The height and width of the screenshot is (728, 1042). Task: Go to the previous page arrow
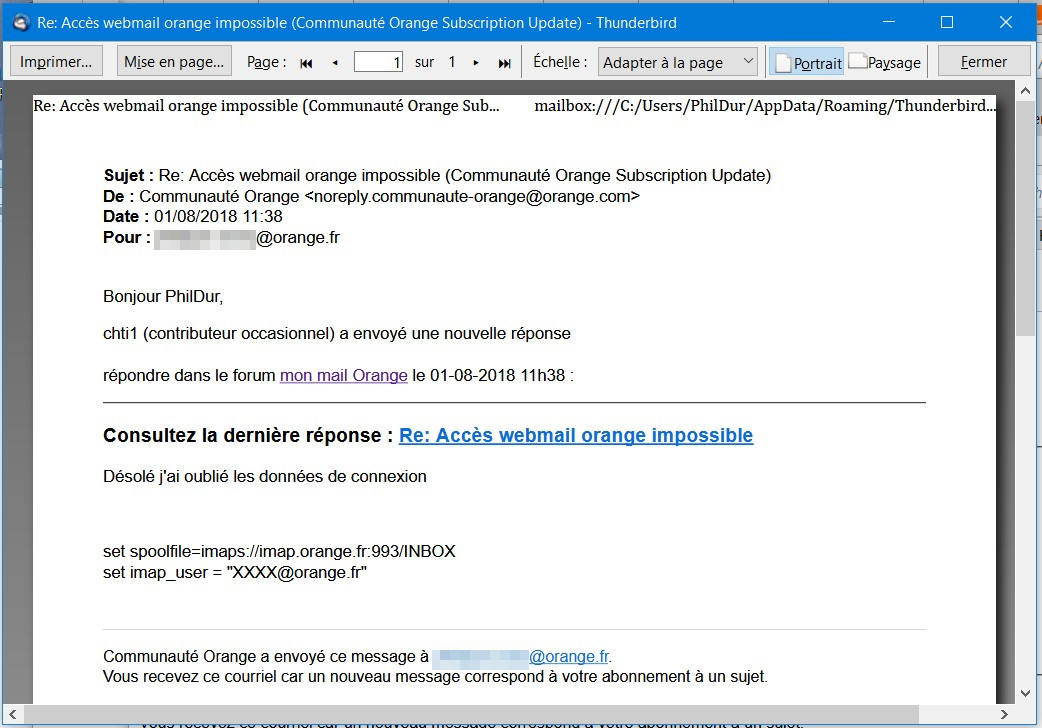[335, 63]
